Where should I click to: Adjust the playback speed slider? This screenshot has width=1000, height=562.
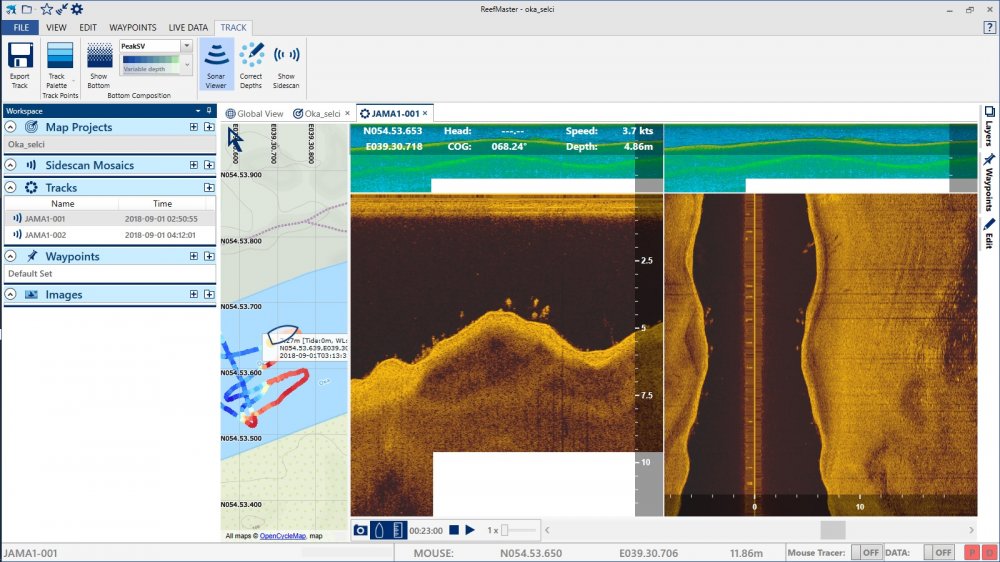point(506,530)
